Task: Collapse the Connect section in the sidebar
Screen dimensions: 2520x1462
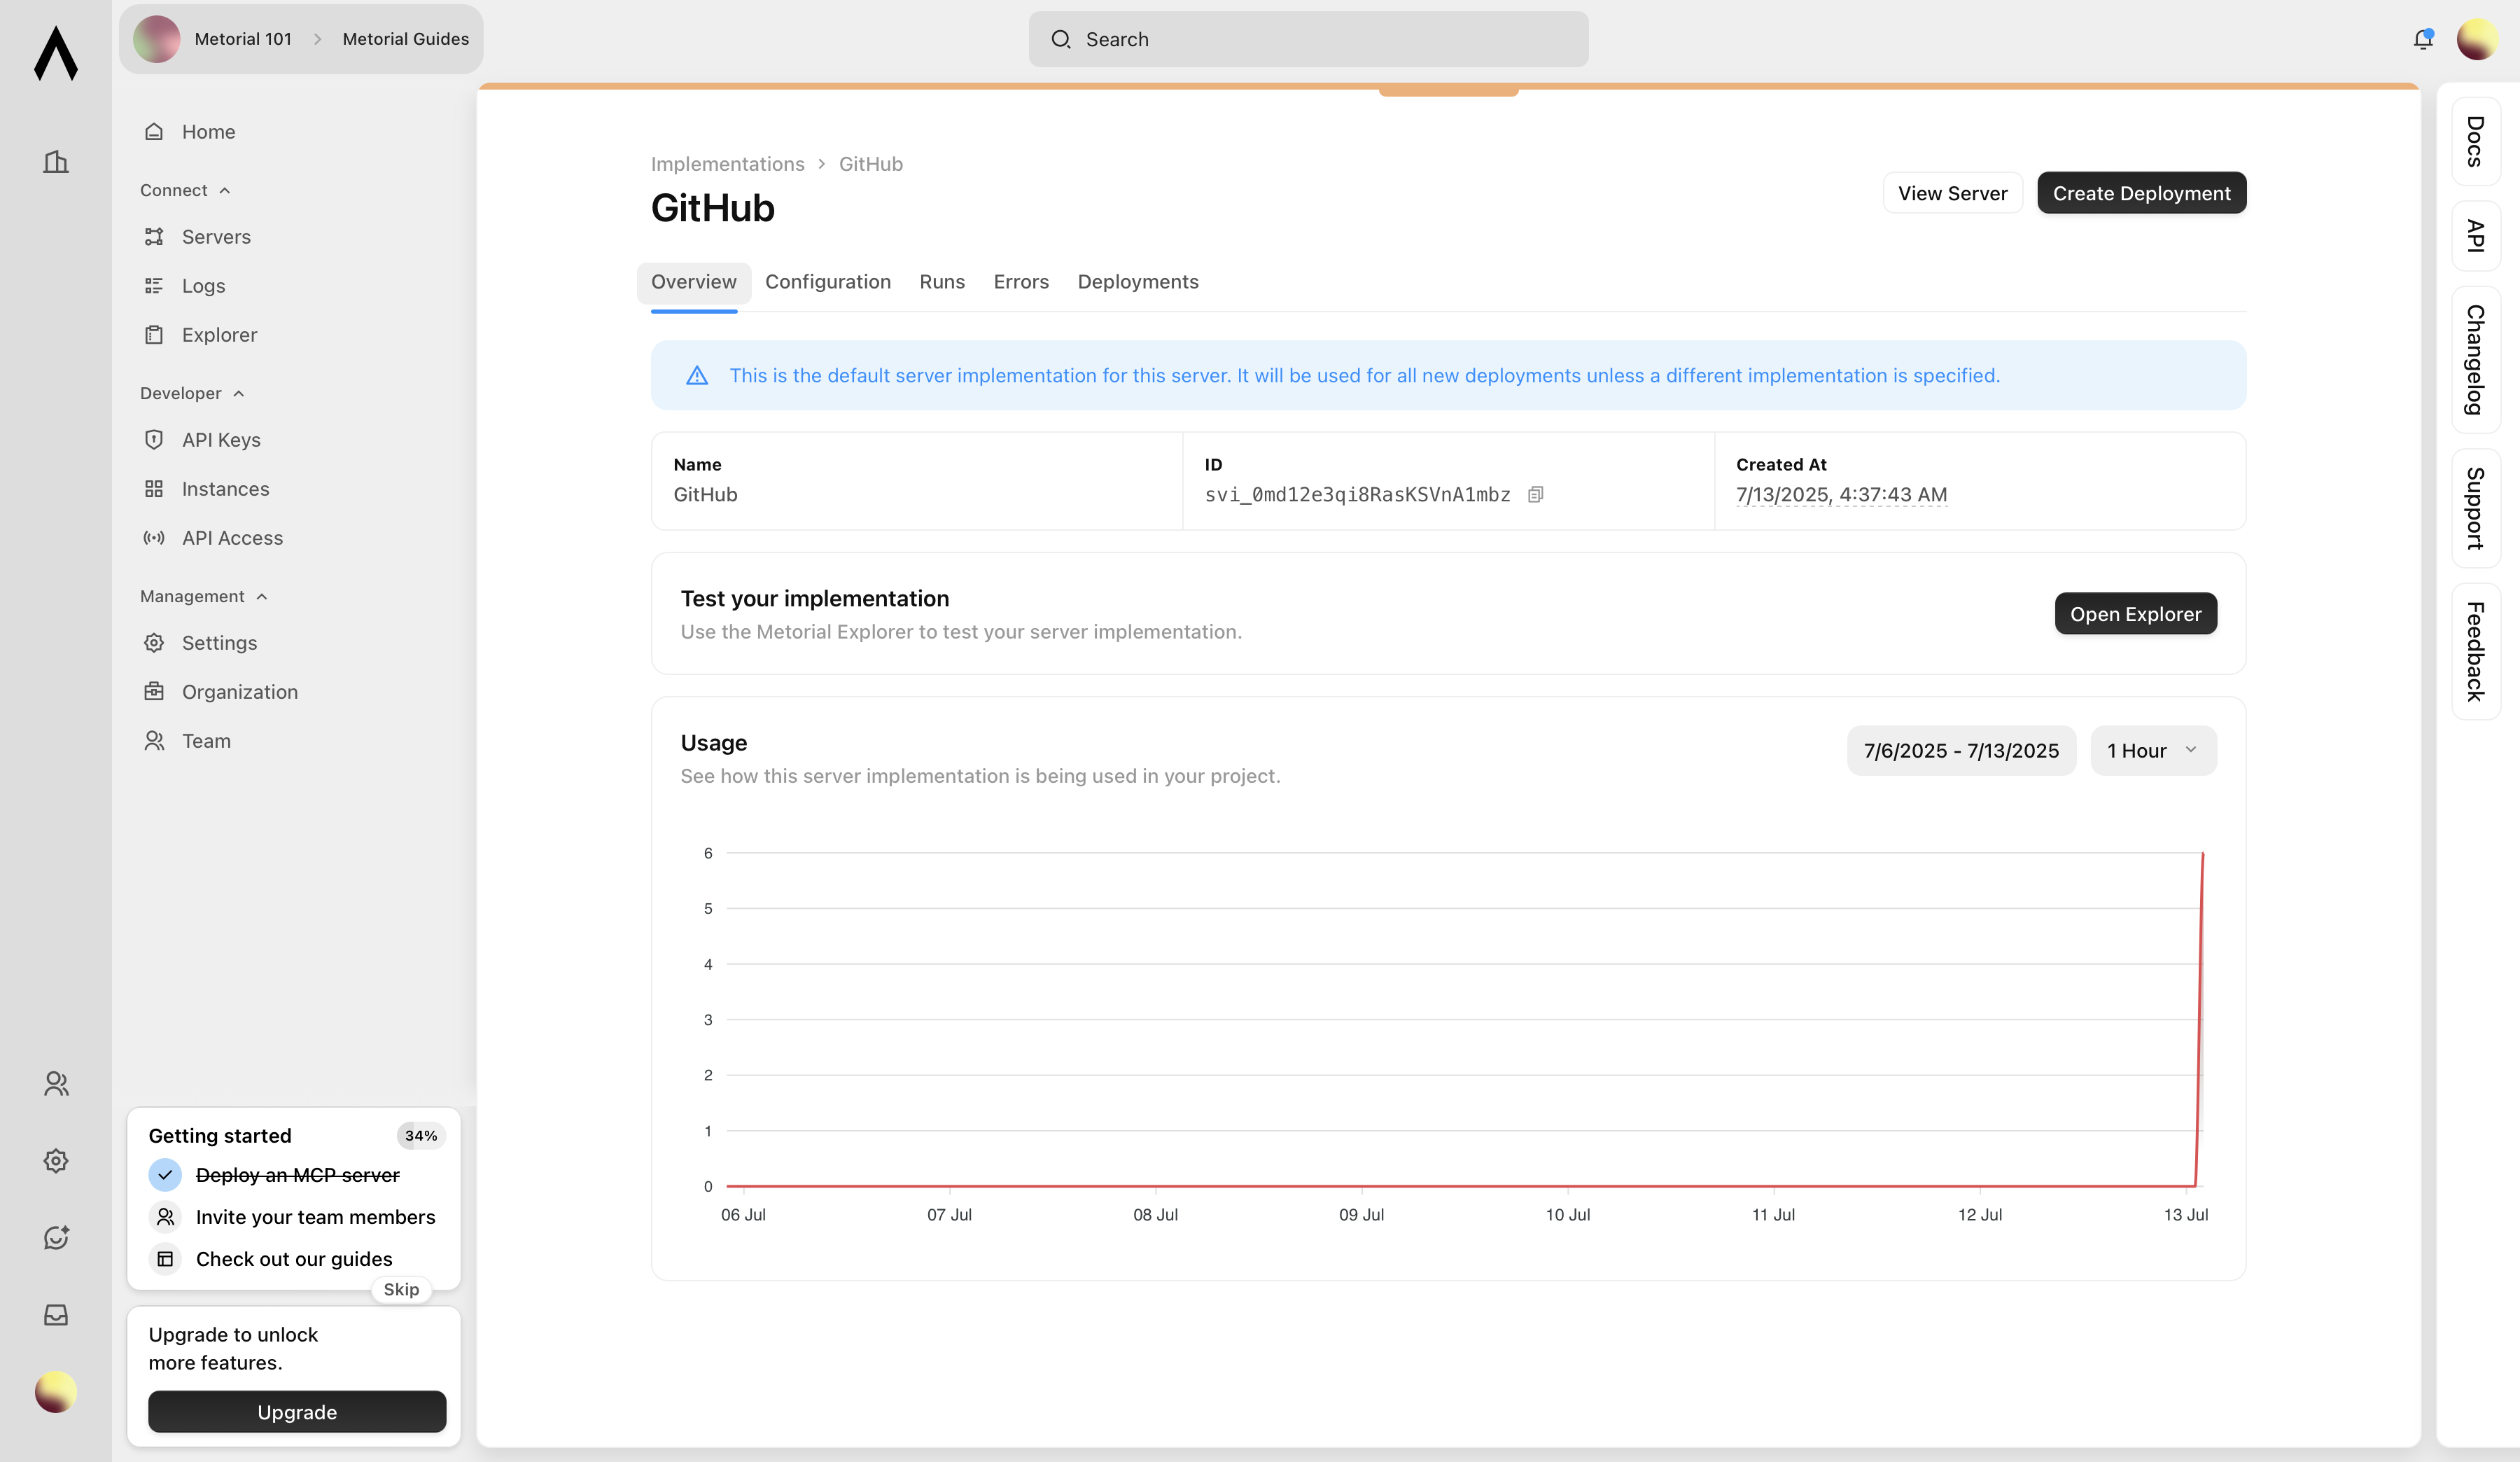Action: point(223,190)
